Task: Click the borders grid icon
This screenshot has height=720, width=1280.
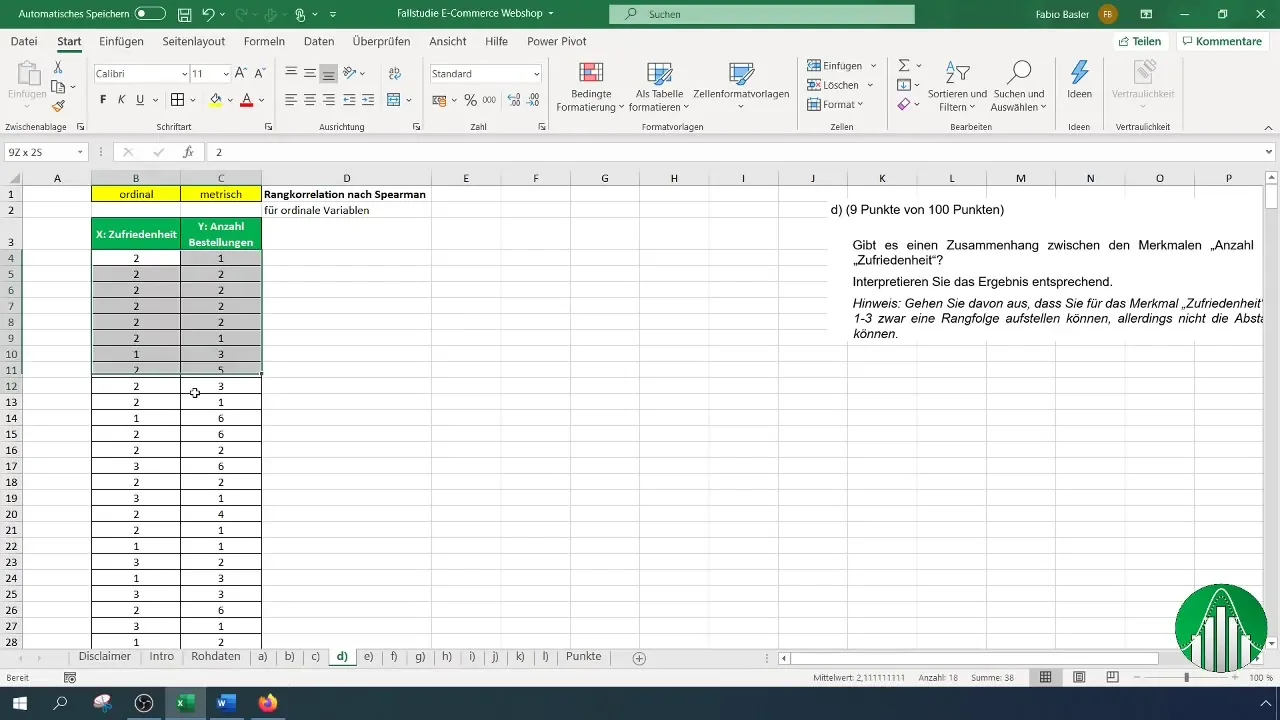Action: pos(177,100)
